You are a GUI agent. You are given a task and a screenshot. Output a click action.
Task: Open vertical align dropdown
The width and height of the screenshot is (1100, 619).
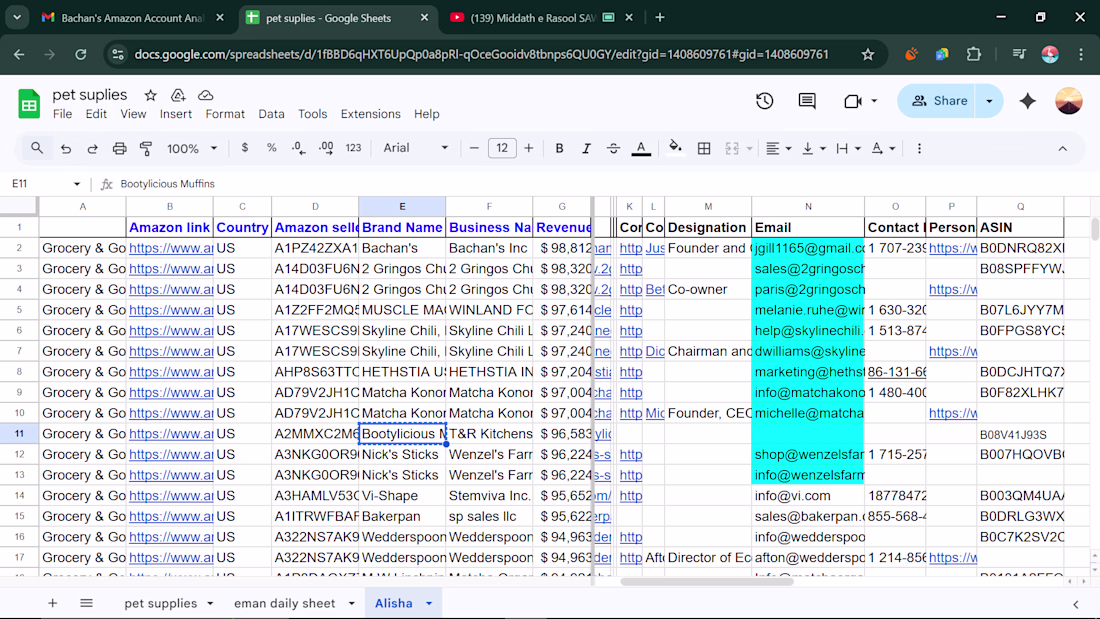pos(814,148)
